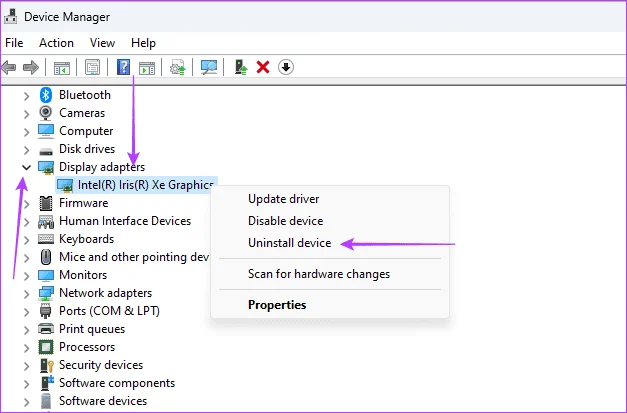The width and height of the screenshot is (627, 413).
Task: Click the Security devices key icon
Action: [46, 365]
